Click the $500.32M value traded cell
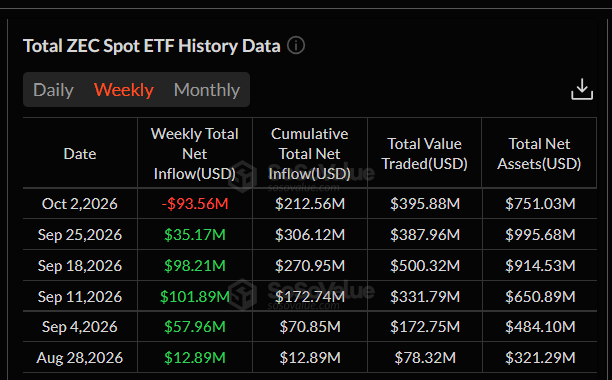The height and width of the screenshot is (380, 612). point(425,266)
